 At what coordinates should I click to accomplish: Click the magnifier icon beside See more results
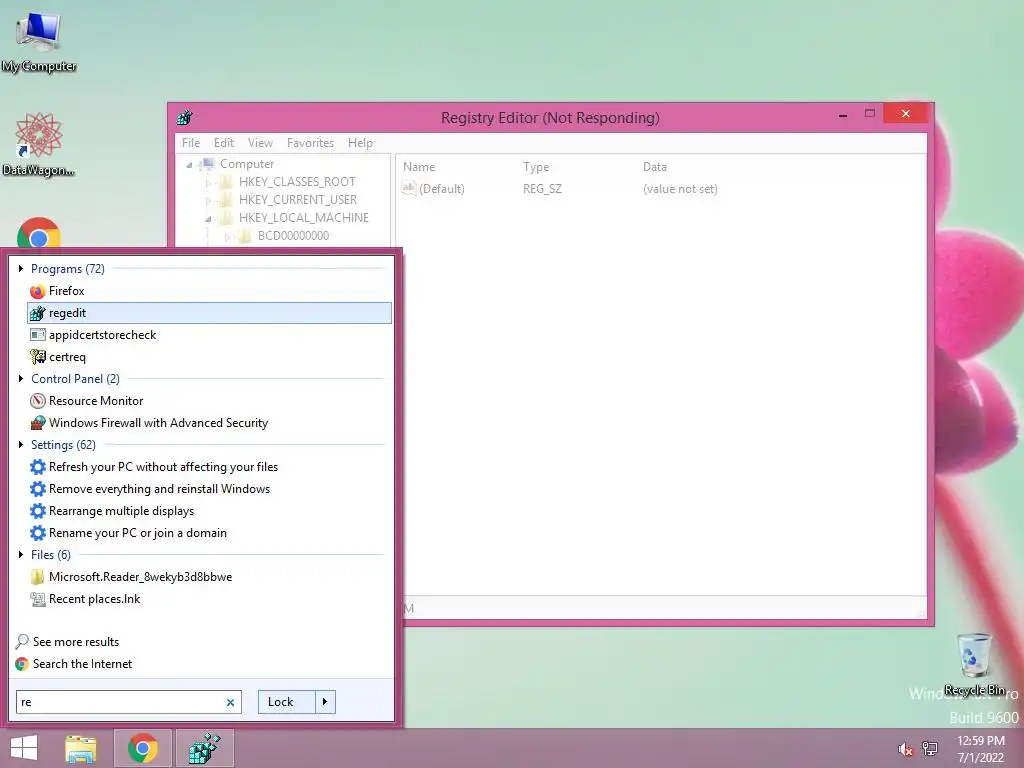tap(22, 641)
